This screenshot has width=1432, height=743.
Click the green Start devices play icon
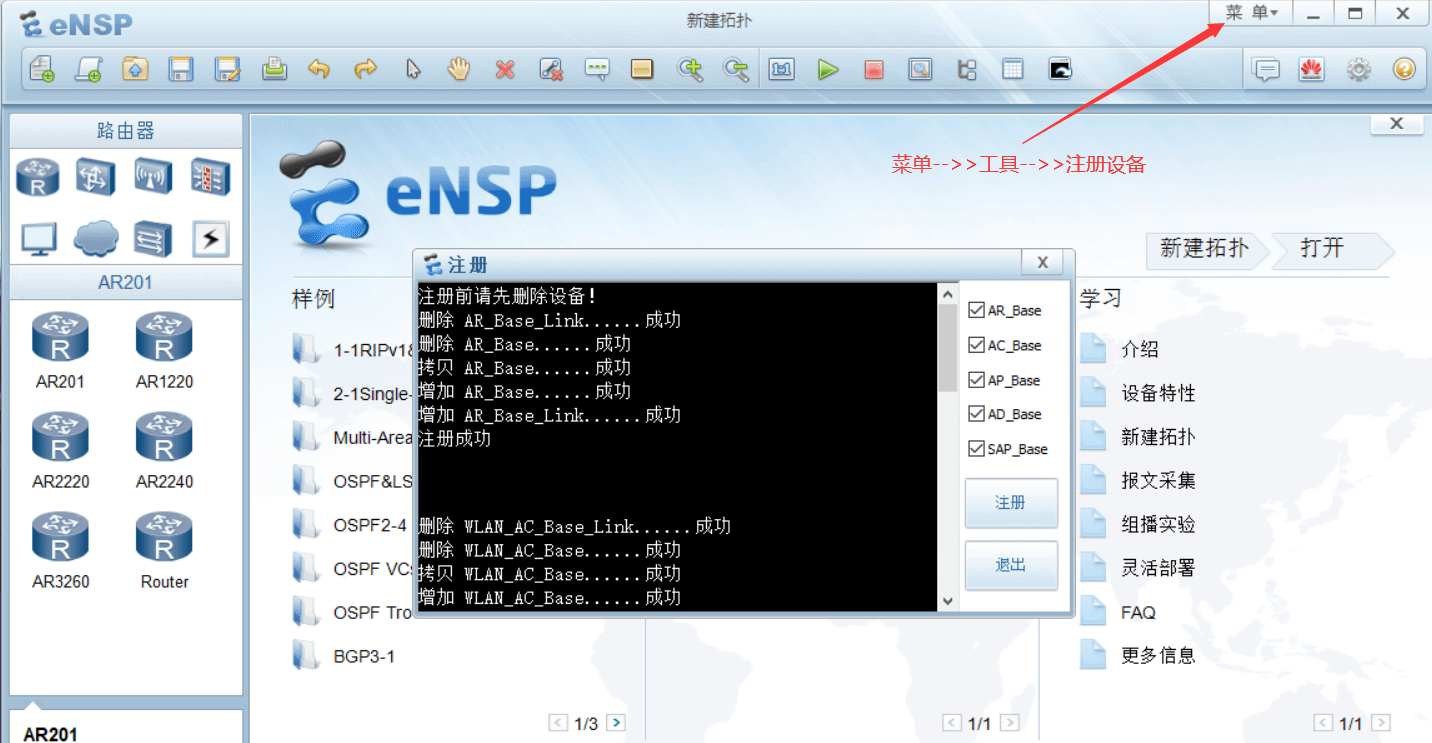(x=828, y=69)
